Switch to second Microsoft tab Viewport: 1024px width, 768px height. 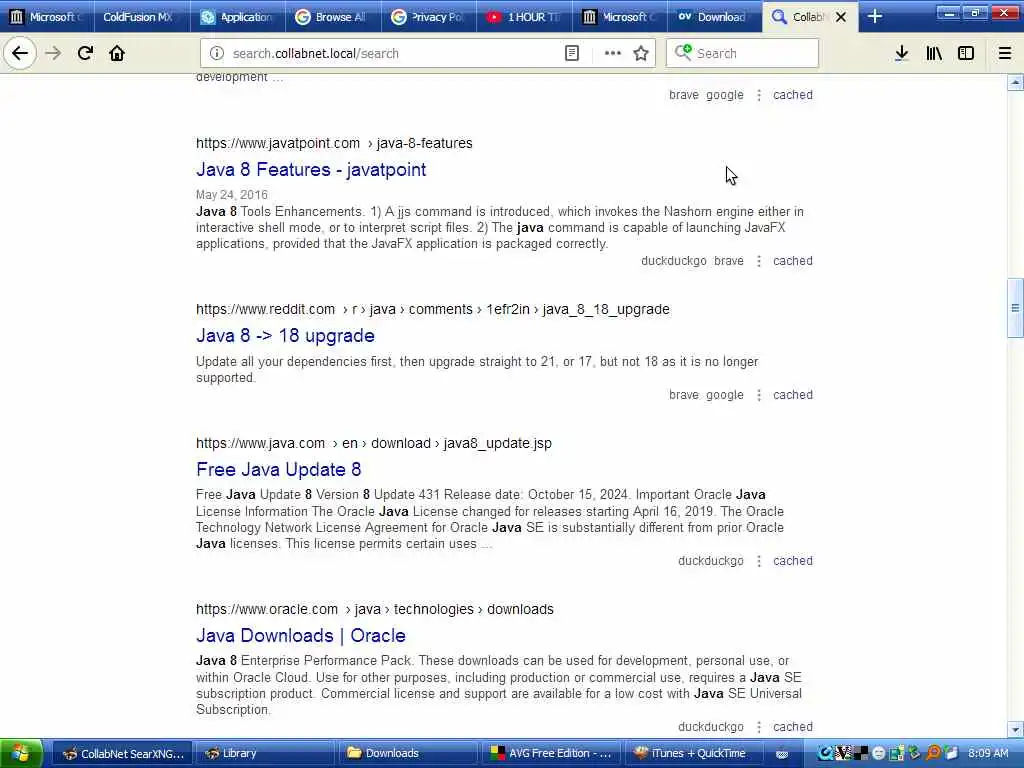pyautogui.click(x=619, y=17)
